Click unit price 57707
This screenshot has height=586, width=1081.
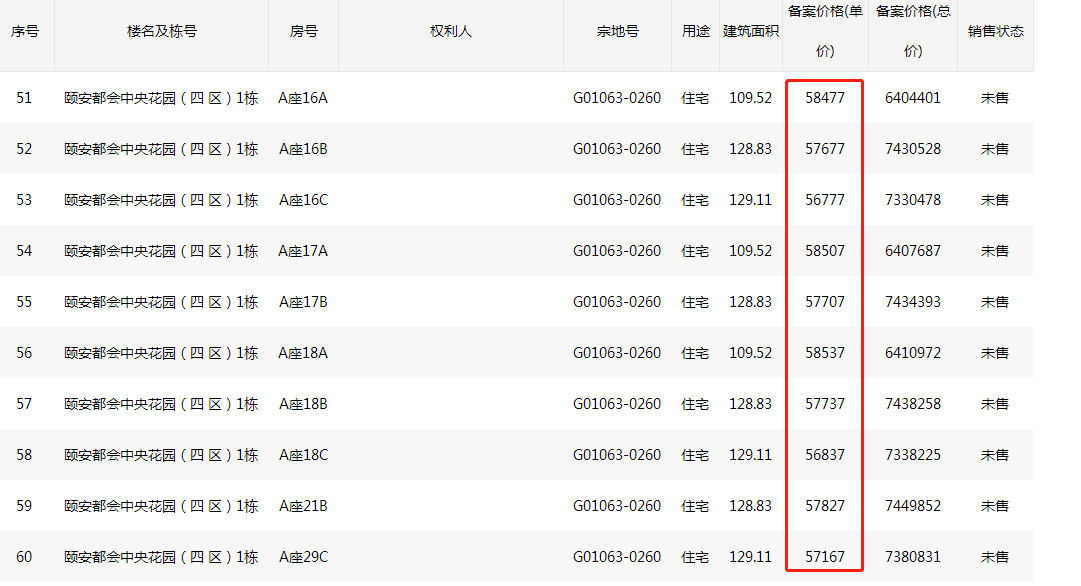point(825,302)
